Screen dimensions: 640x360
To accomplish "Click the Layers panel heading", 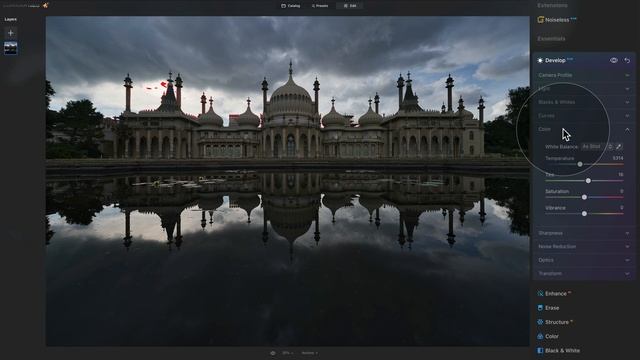I will [11, 19].
